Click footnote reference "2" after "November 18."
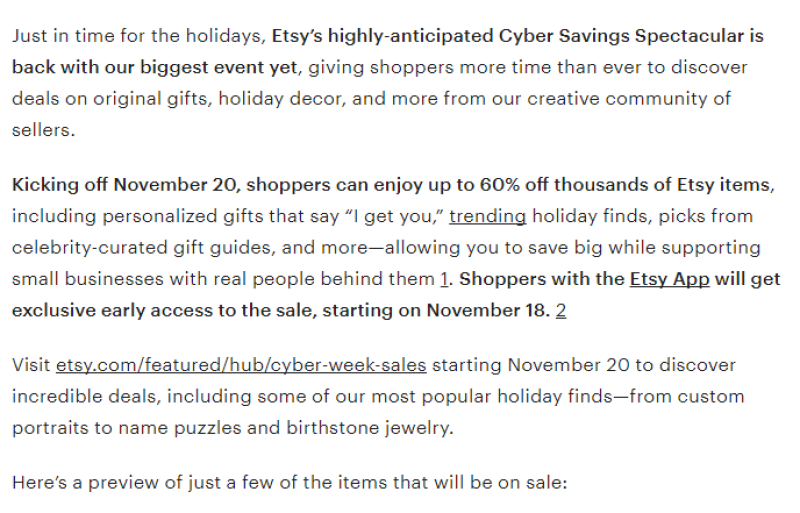800x513 pixels. click(x=561, y=310)
